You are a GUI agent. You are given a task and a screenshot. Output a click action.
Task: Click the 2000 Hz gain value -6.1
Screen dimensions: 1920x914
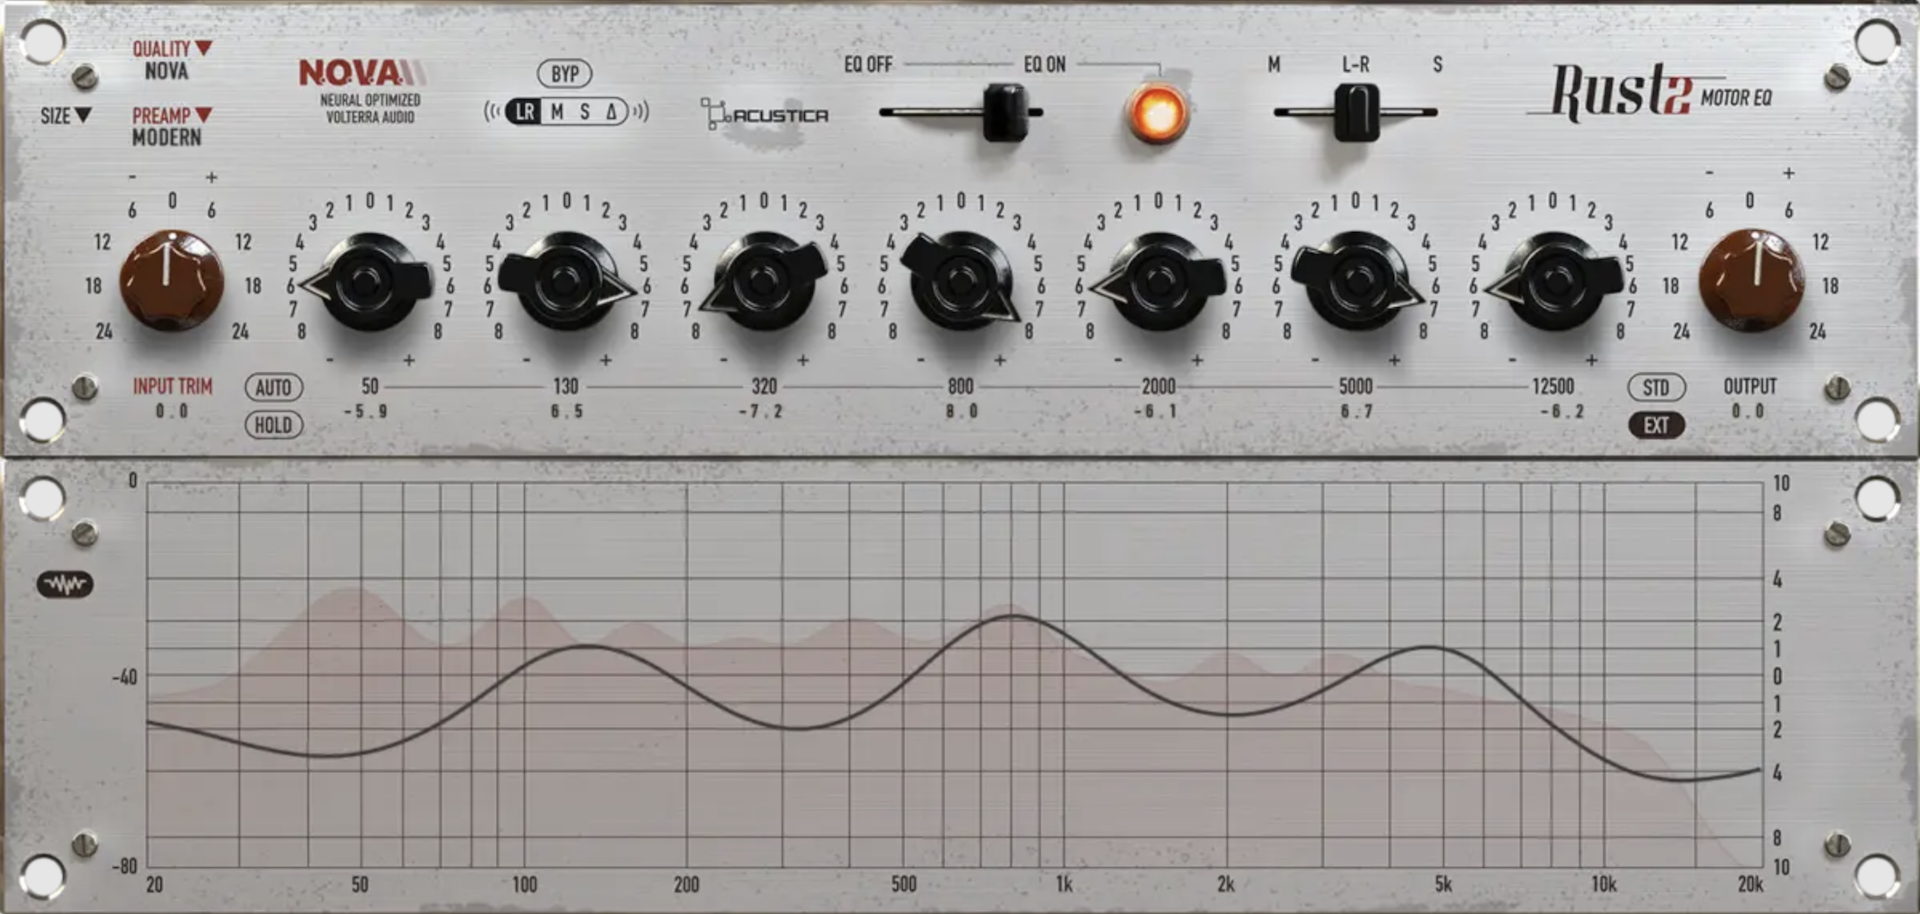coord(1155,411)
